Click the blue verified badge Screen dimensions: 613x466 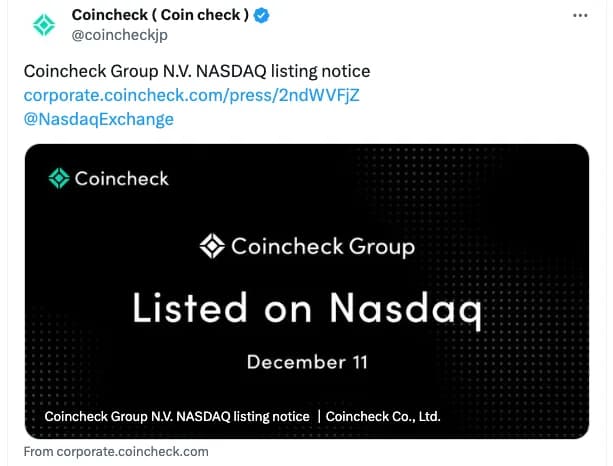(x=261, y=15)
